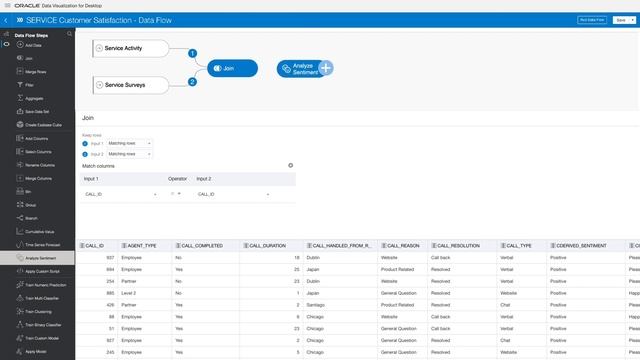The height and width of the screenshot is (360, 640).
Task: Click the Service Surveys node label
Action: coord(125,85)
